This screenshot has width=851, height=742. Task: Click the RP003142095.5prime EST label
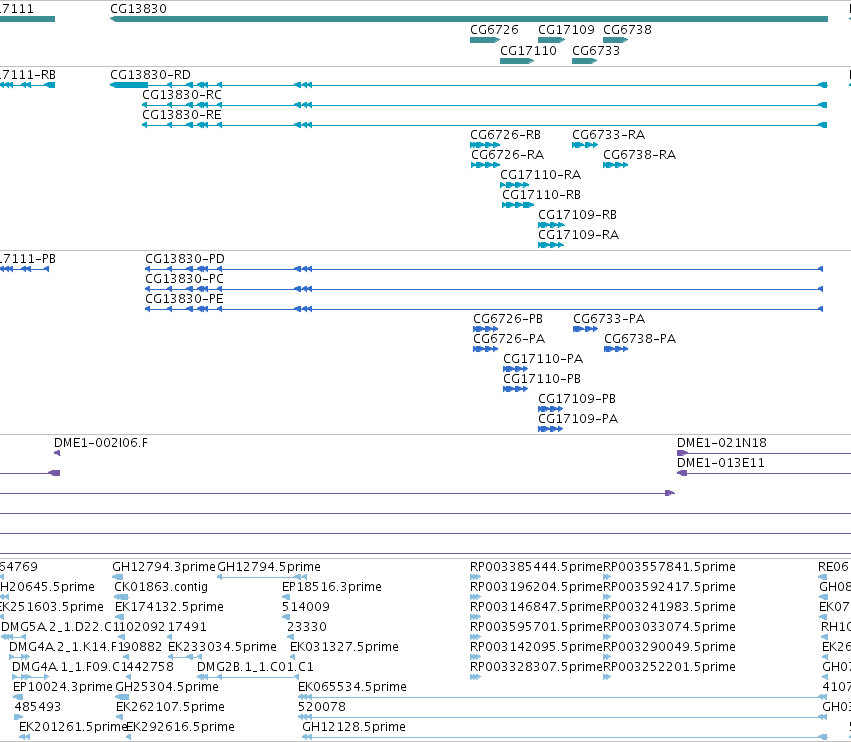point(536,647)
